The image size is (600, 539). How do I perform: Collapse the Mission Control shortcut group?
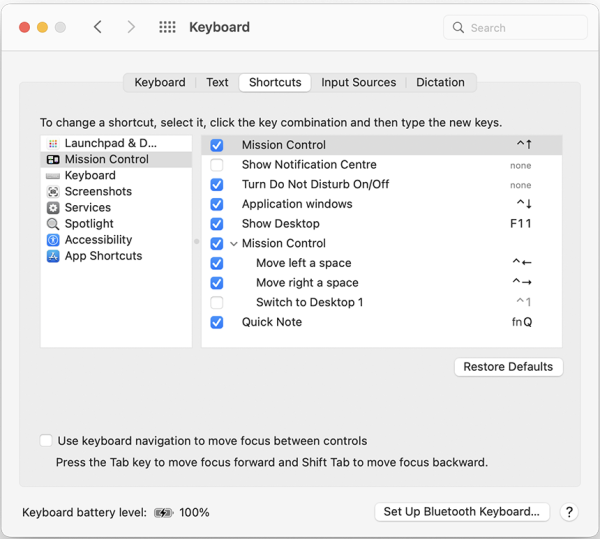pyautogui.click(x=233, y=244)
